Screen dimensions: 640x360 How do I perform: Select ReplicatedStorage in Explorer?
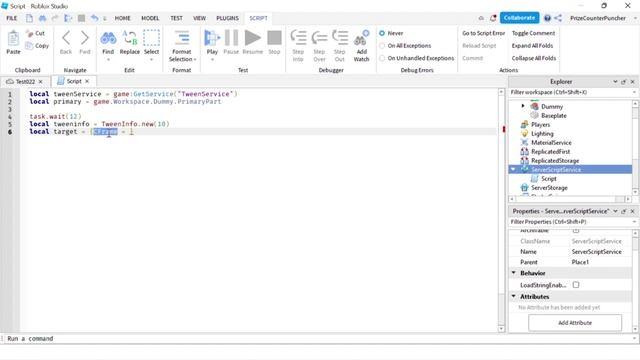coord(555,160)
